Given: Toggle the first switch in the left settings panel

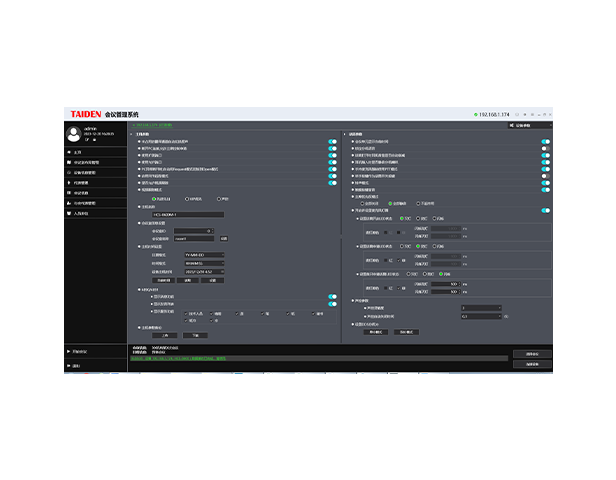Looking at the screenshot, I should point(332,142).
